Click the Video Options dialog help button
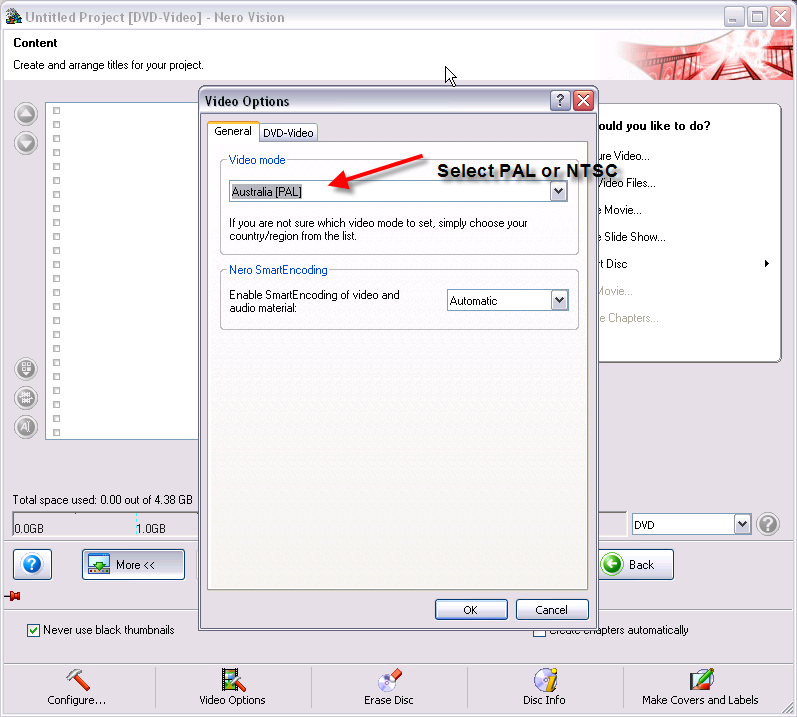797x717 pixels. [x=560, y=101]
